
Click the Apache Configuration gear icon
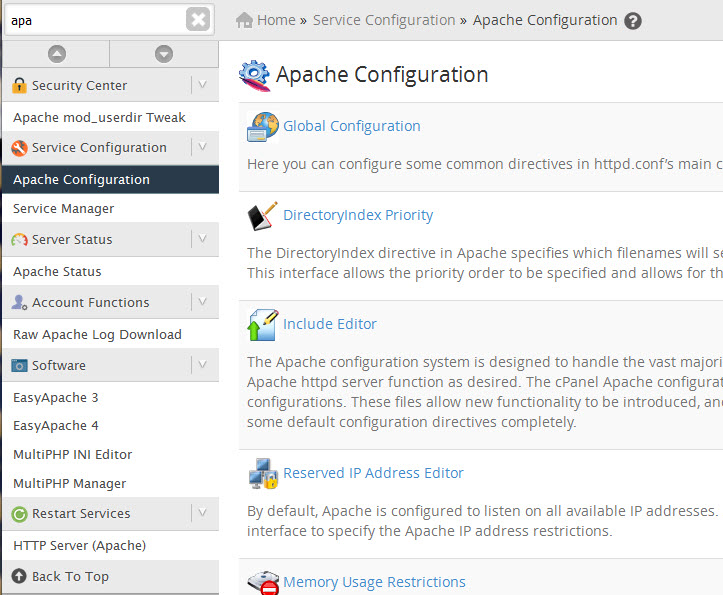(x=254, y=75)
